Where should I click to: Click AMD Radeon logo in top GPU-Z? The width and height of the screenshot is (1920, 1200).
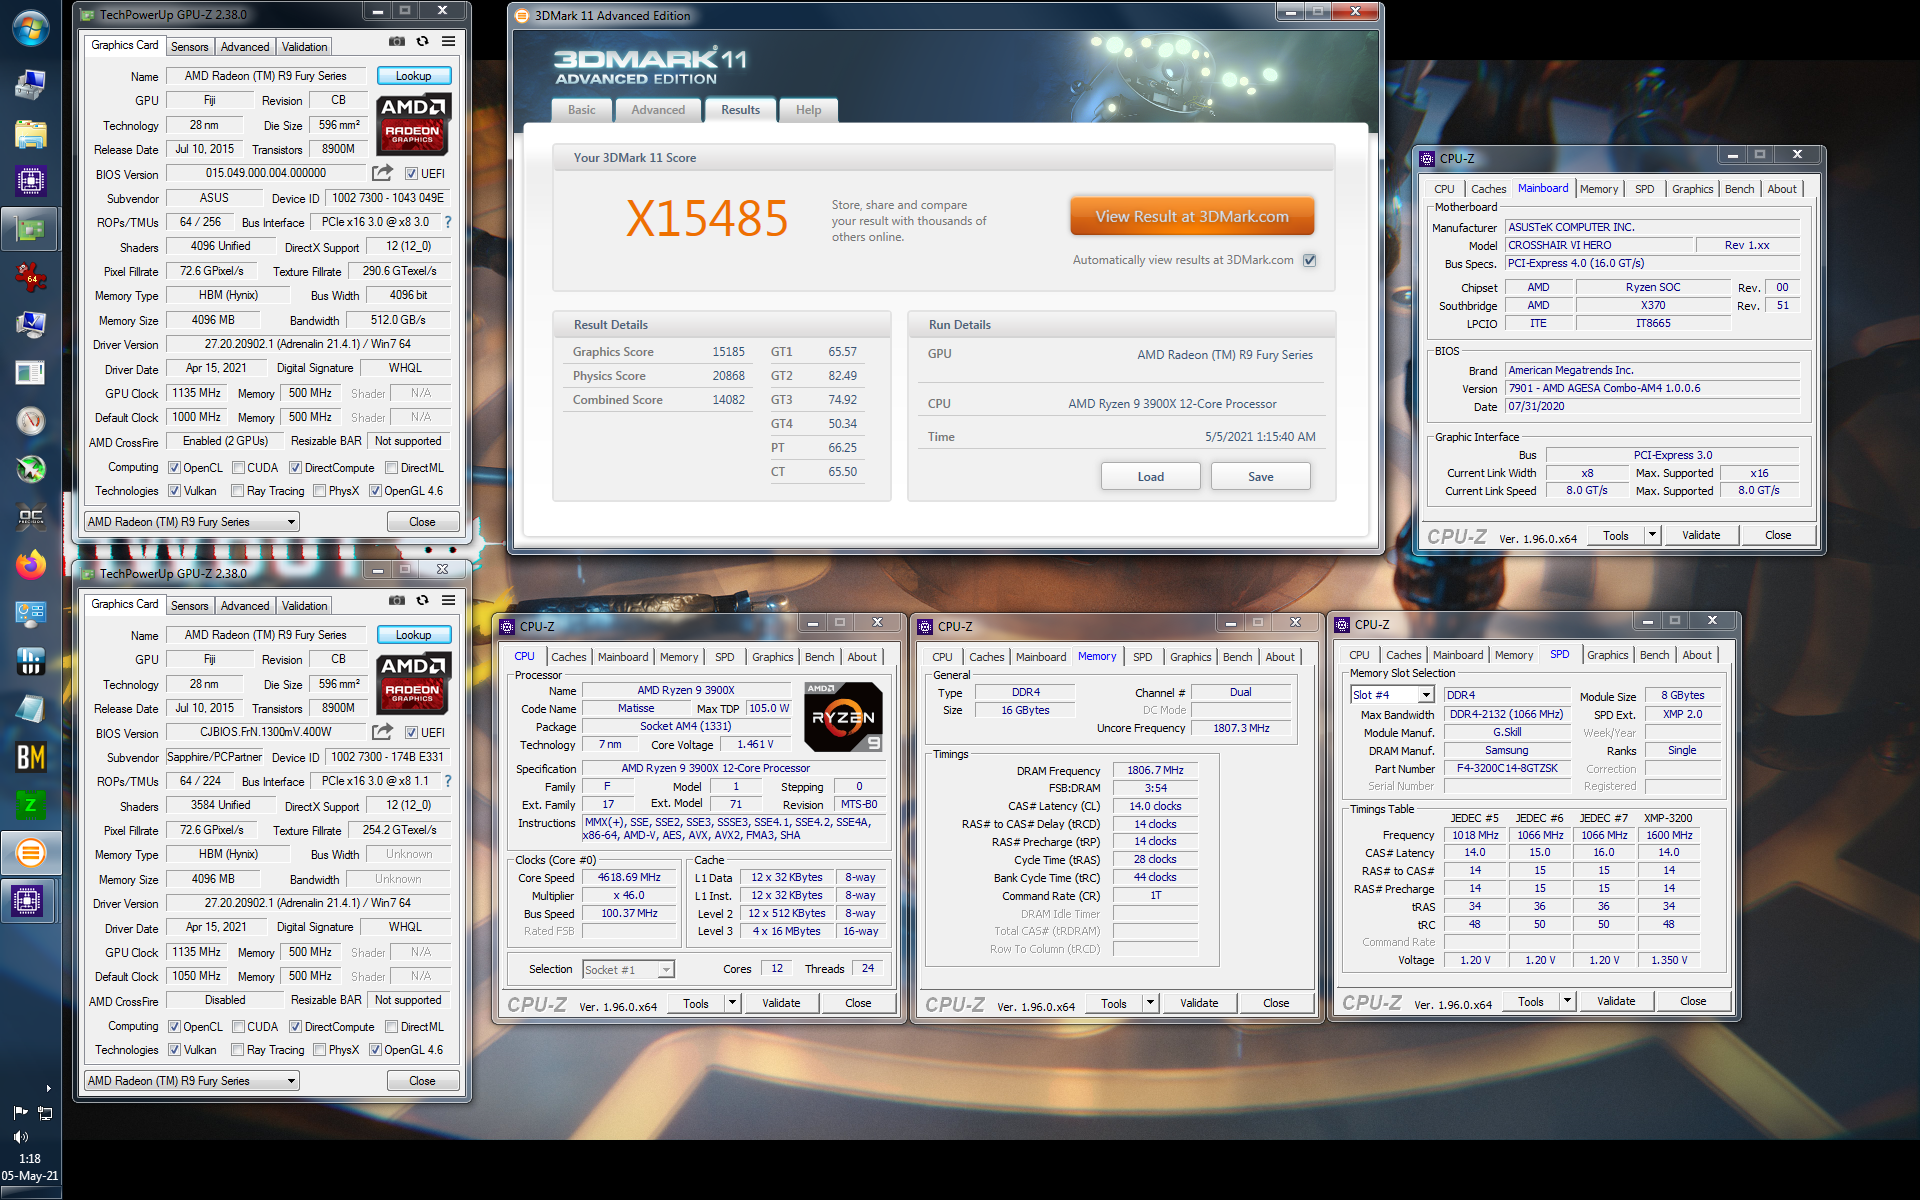pos(413,124)
